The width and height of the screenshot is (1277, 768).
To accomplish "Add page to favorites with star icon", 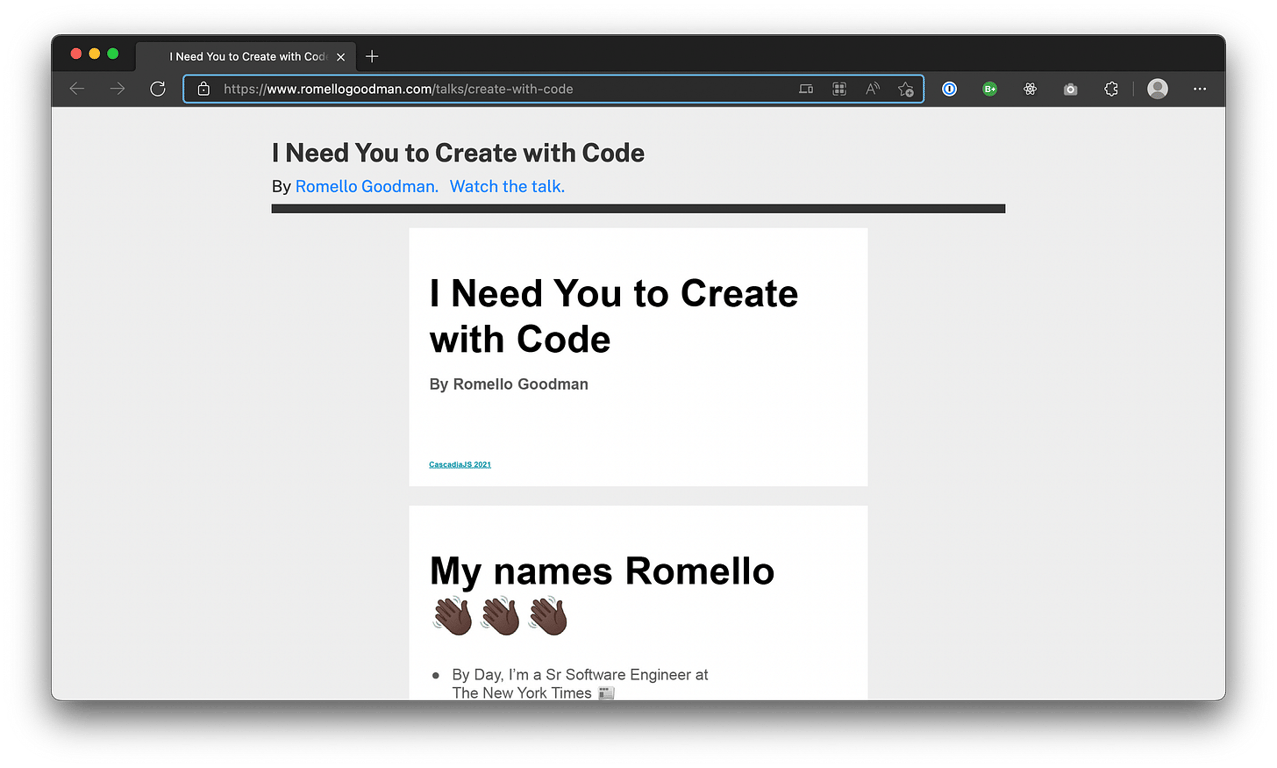I will (x=905, y=89).
